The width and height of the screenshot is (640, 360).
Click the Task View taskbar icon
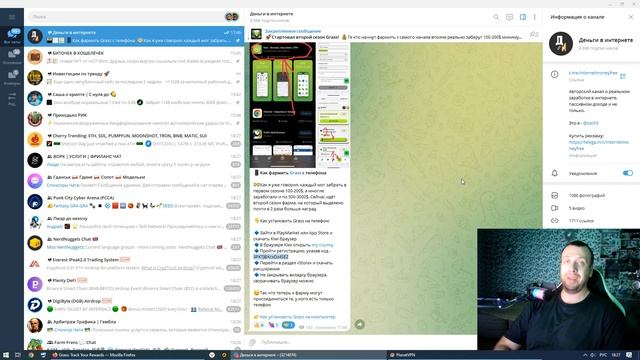(x=18, y=355)
